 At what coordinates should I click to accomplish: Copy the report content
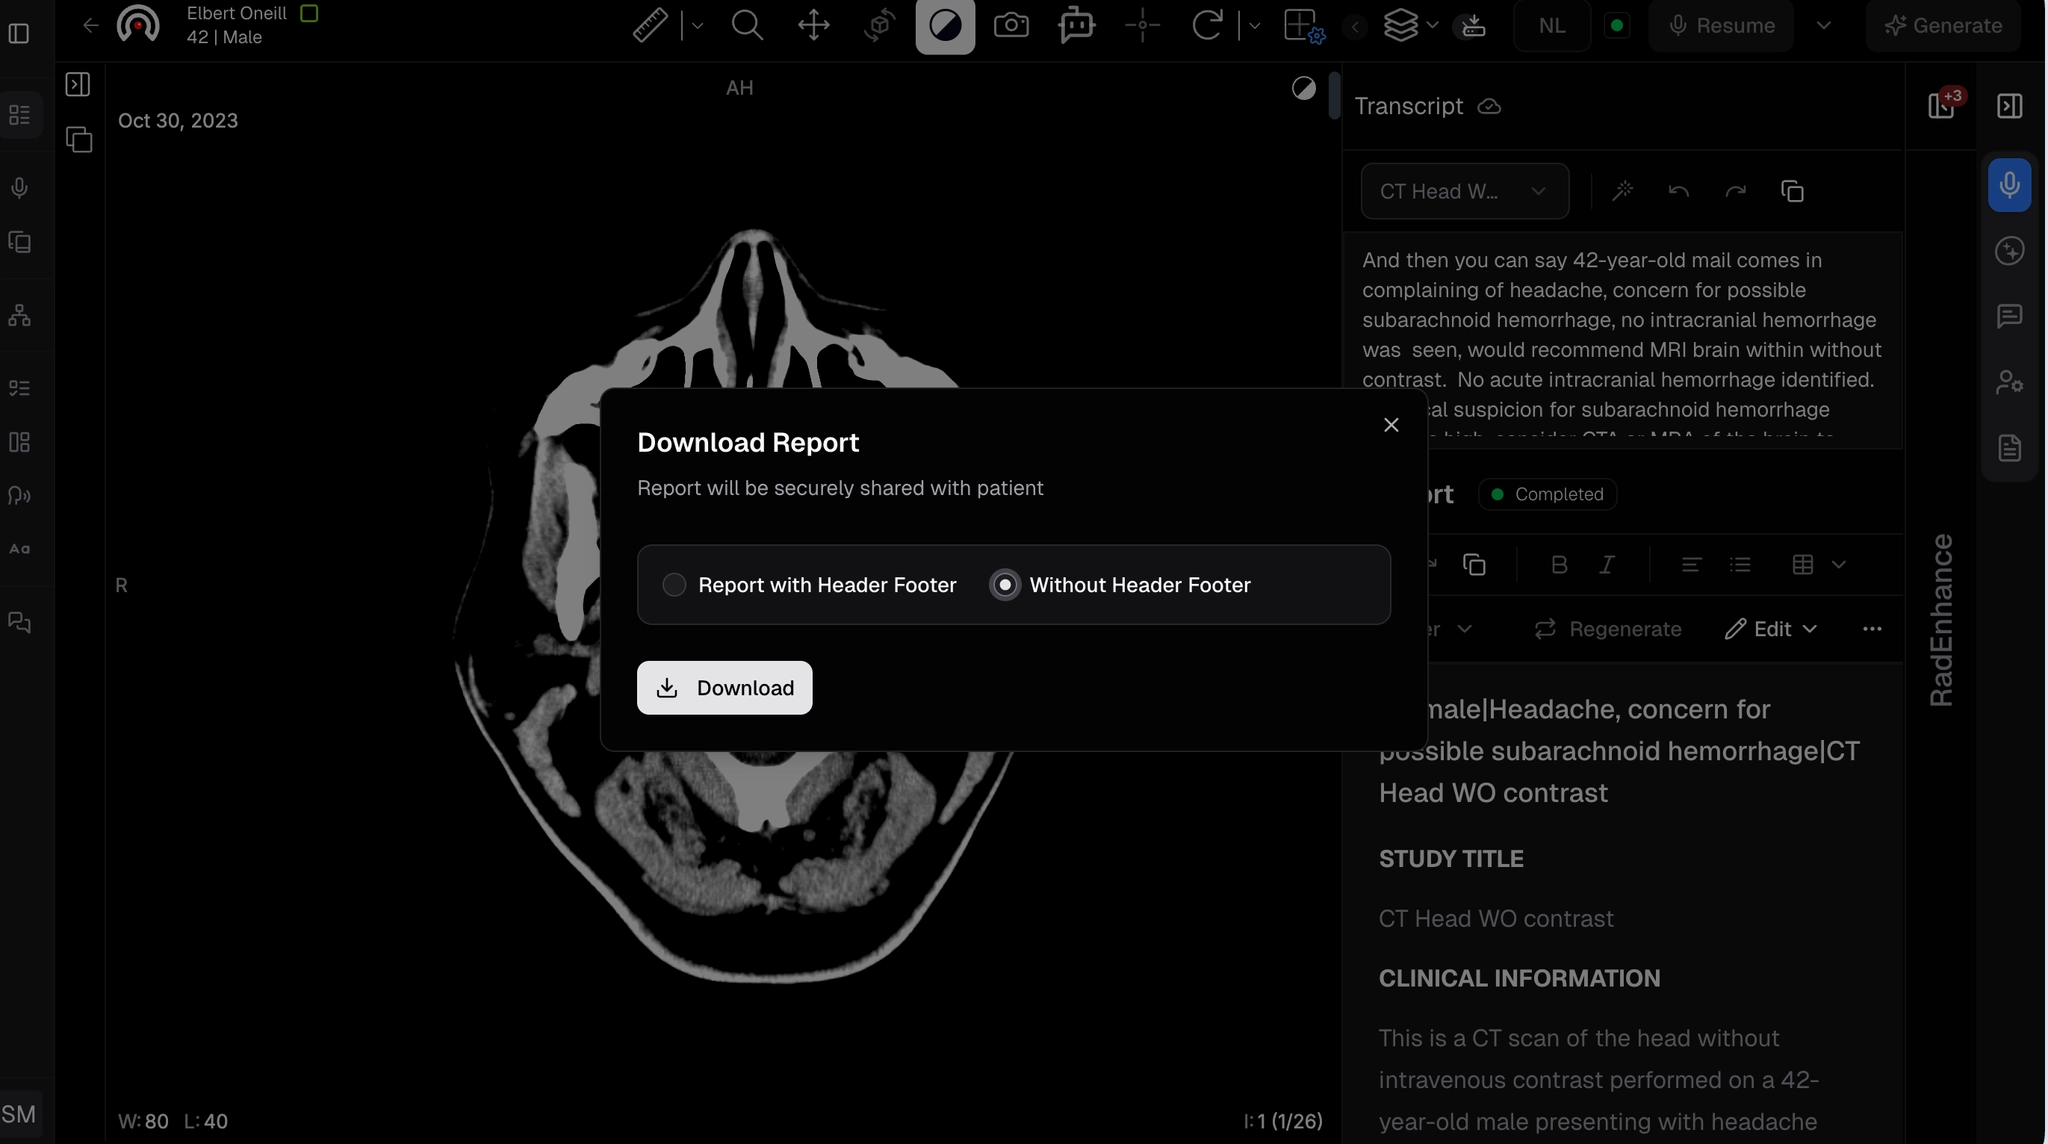coord(1474,565)
